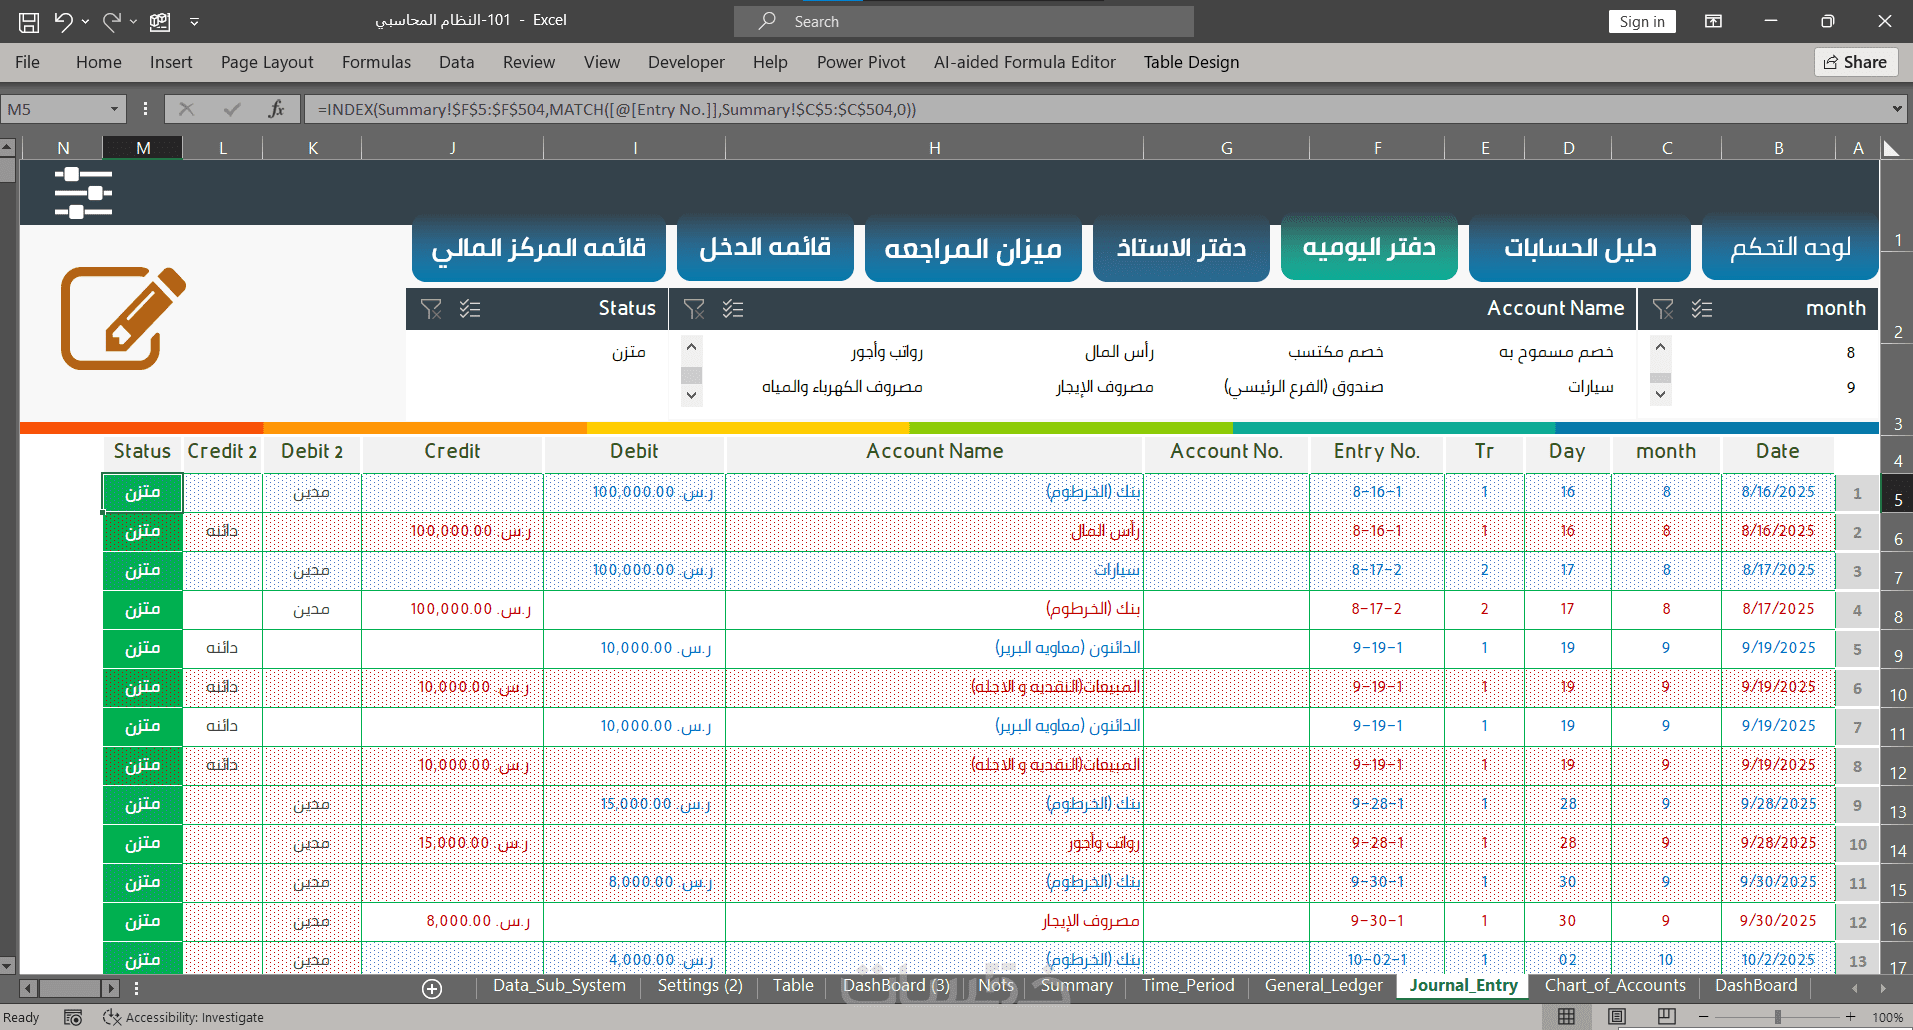Open the ميزان المراجعه button
This screenshot has width=1913, height=1030.
point(973,248)
